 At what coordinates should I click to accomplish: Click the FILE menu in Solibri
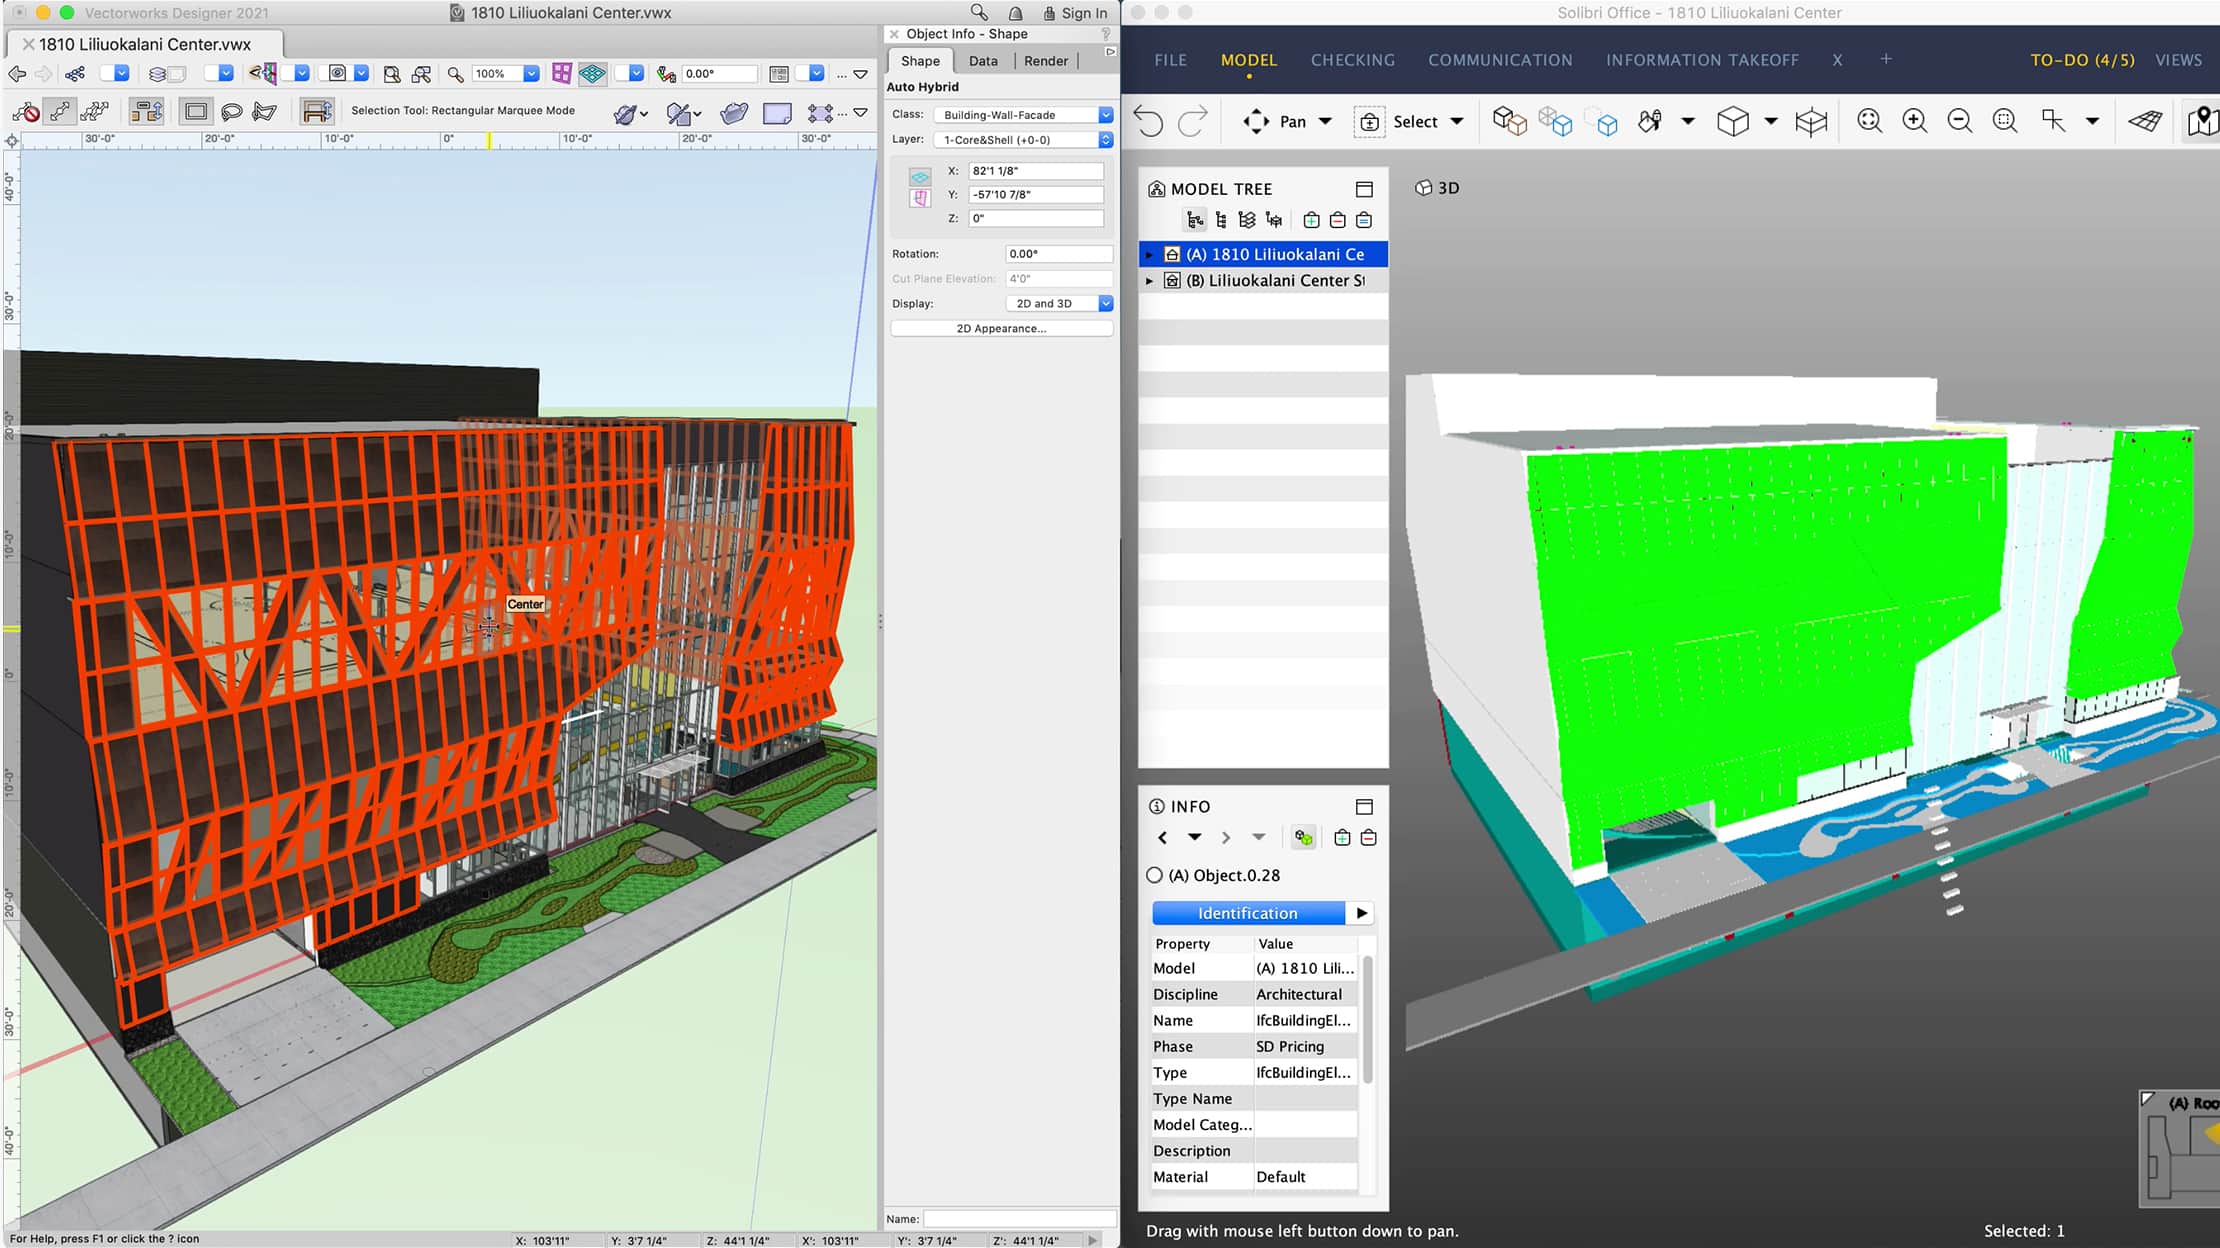tap(1170, 60)
